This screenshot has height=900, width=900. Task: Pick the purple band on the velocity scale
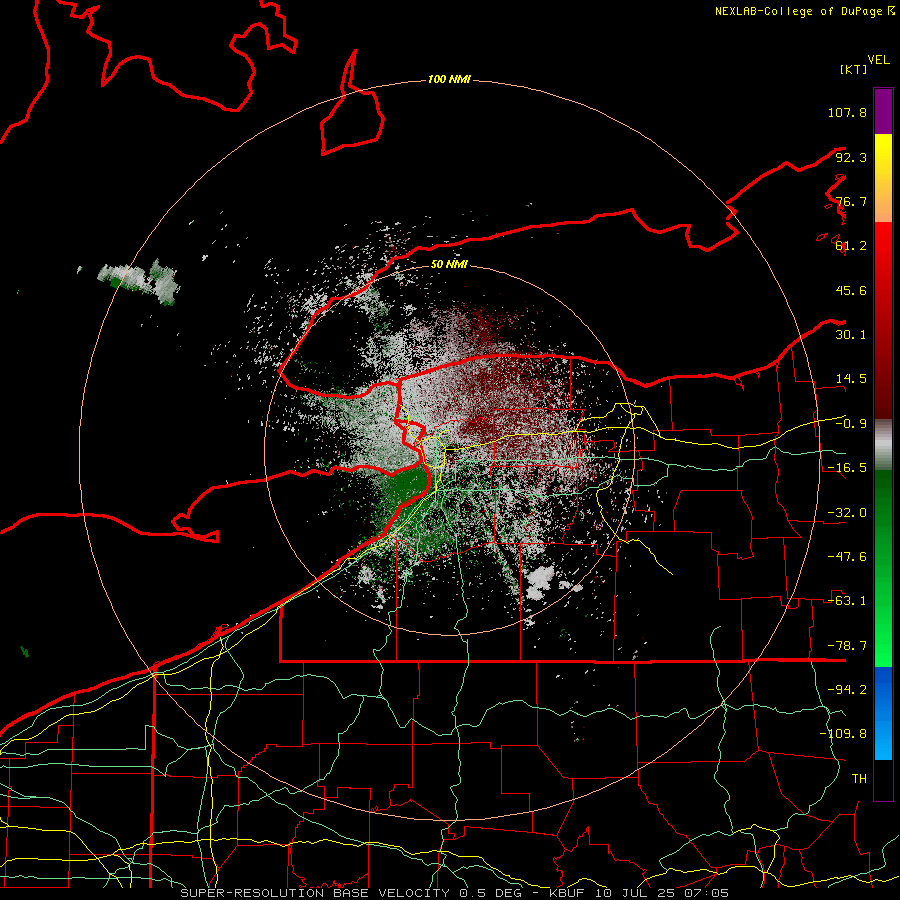(x=883, y=111)
